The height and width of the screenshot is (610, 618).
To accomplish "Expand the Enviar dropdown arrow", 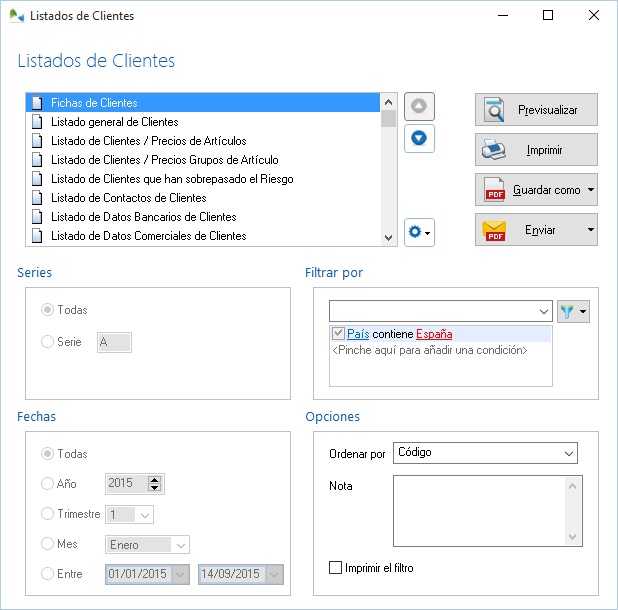I will point(592,230).
